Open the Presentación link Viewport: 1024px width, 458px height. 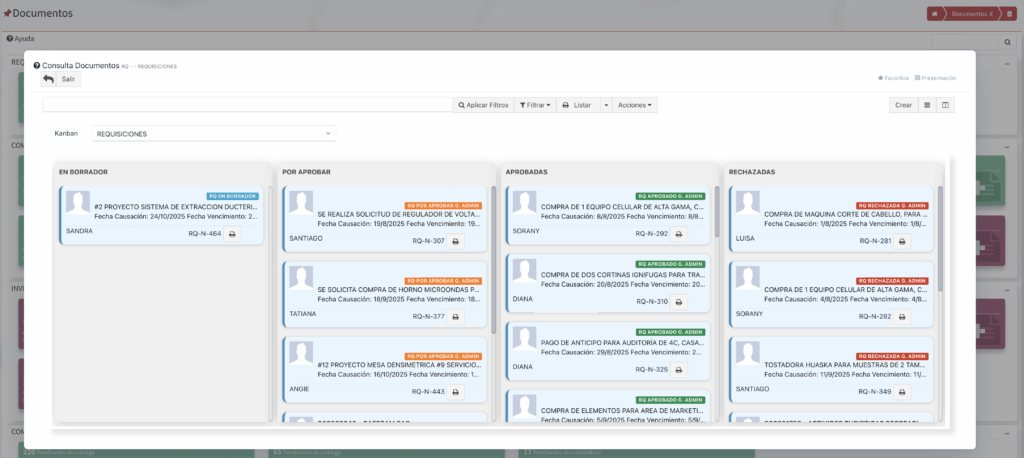(x=935, y=77)
